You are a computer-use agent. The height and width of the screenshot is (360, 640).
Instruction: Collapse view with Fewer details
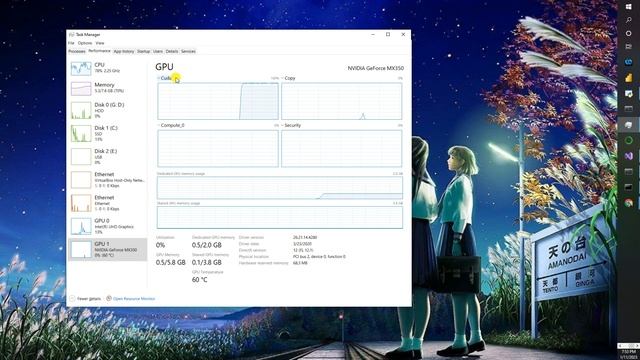click(85, 298)
